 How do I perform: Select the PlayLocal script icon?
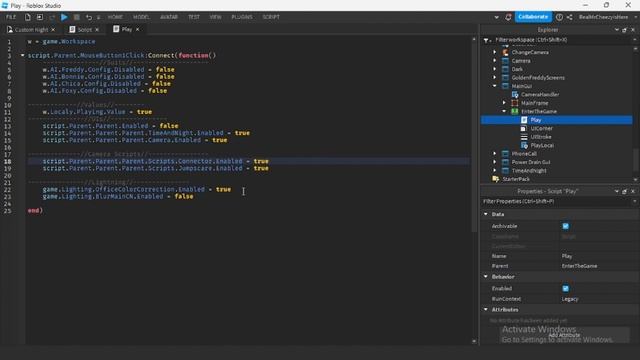click(524, 145)
